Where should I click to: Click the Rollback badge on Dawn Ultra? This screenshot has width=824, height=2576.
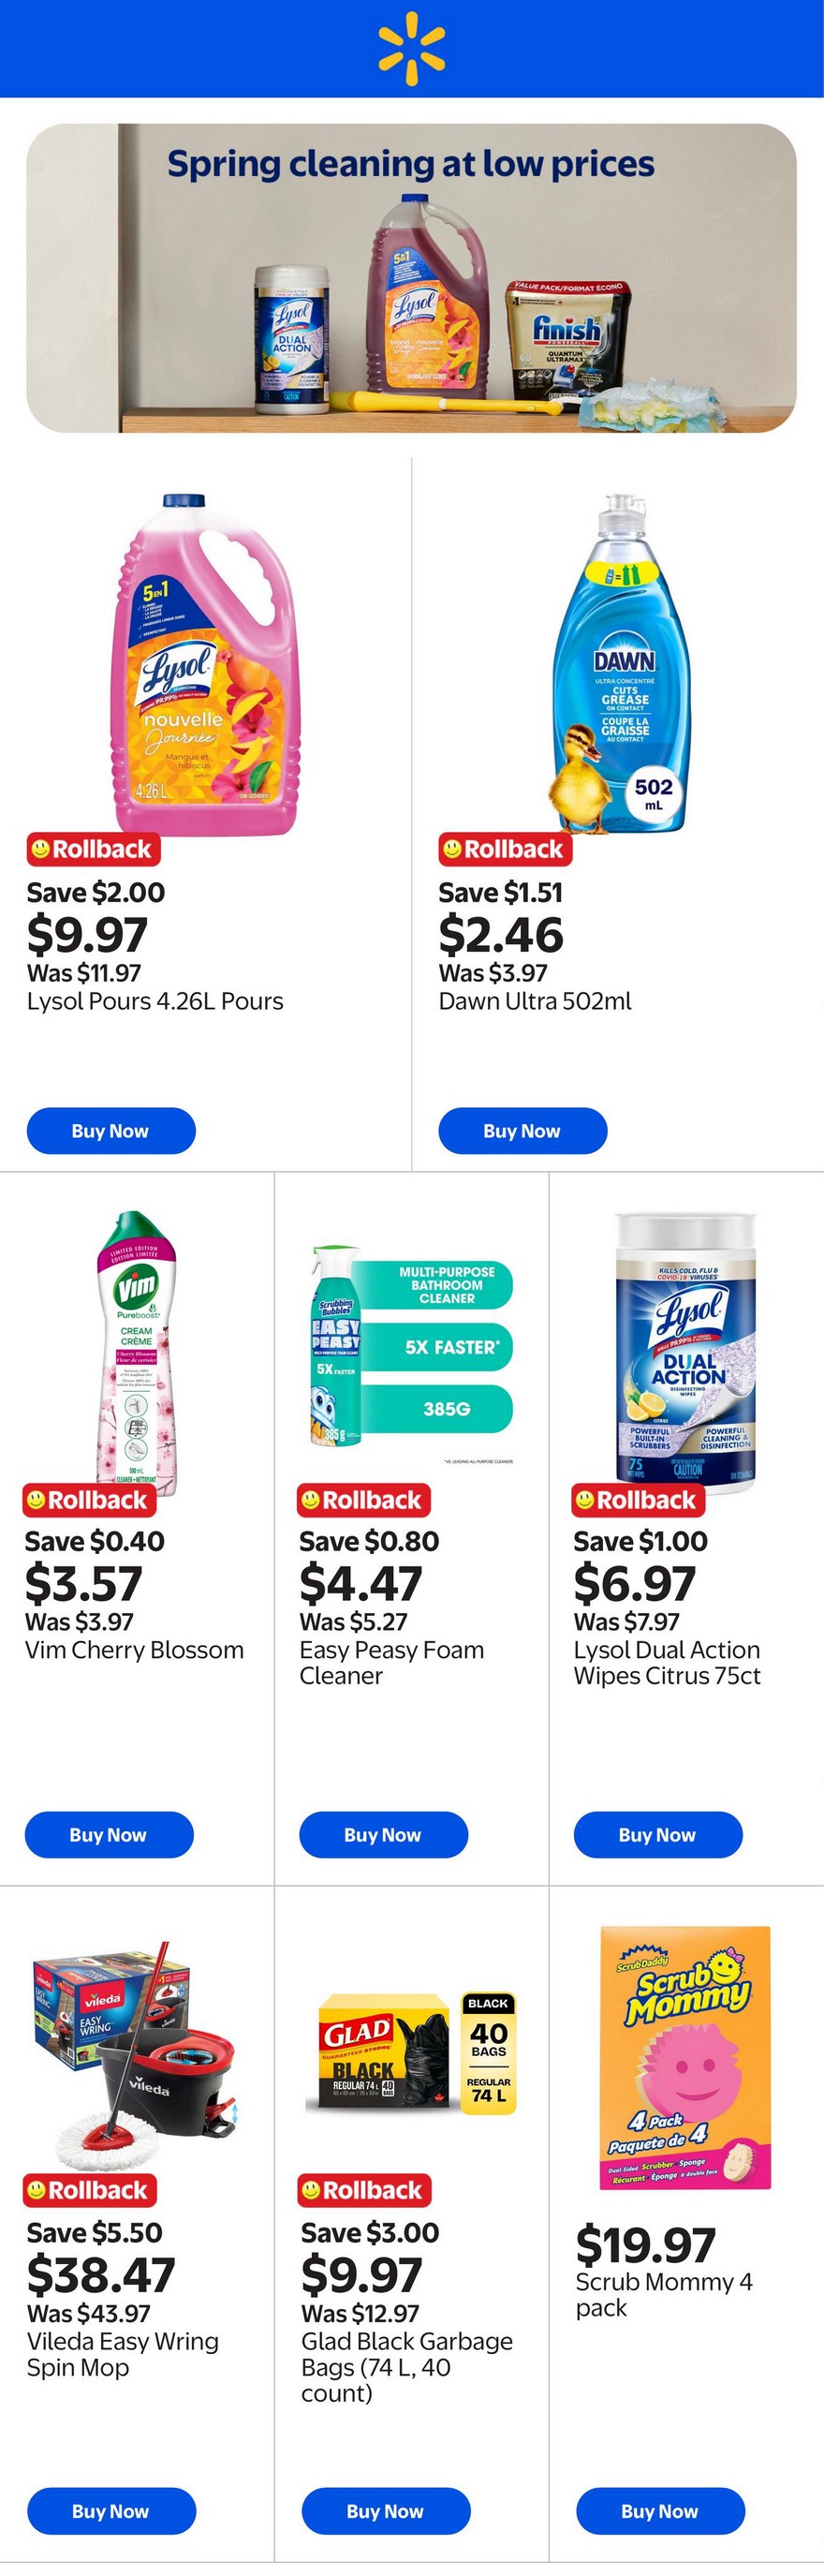[505, 849]
